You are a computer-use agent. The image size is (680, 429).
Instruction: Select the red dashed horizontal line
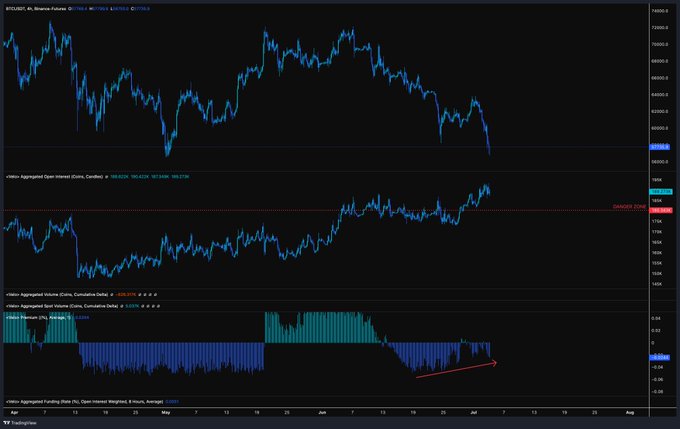coord(300,211)
